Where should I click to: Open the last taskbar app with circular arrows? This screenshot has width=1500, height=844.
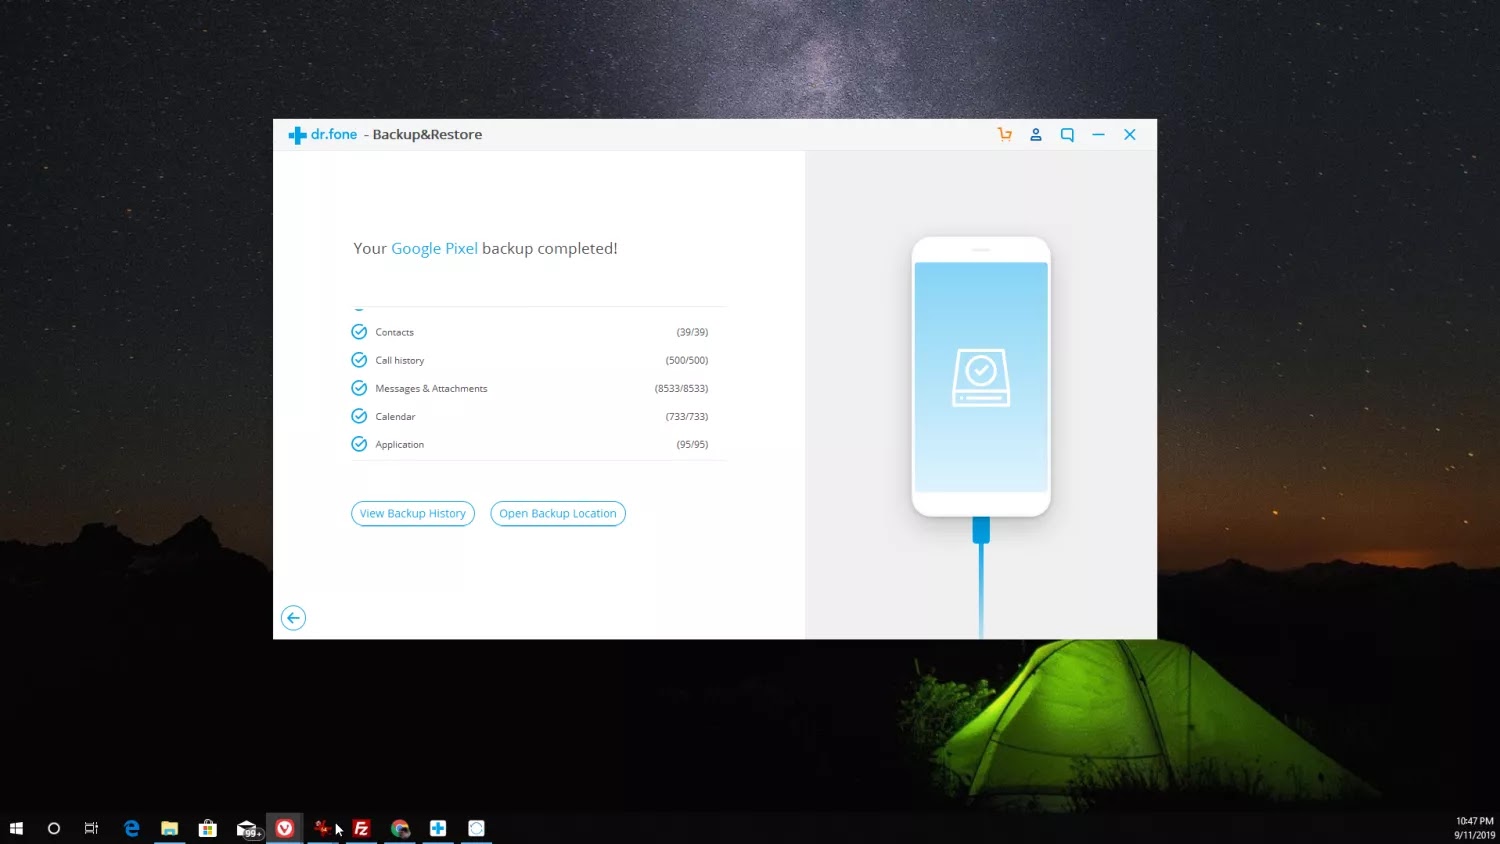point(477,828)
